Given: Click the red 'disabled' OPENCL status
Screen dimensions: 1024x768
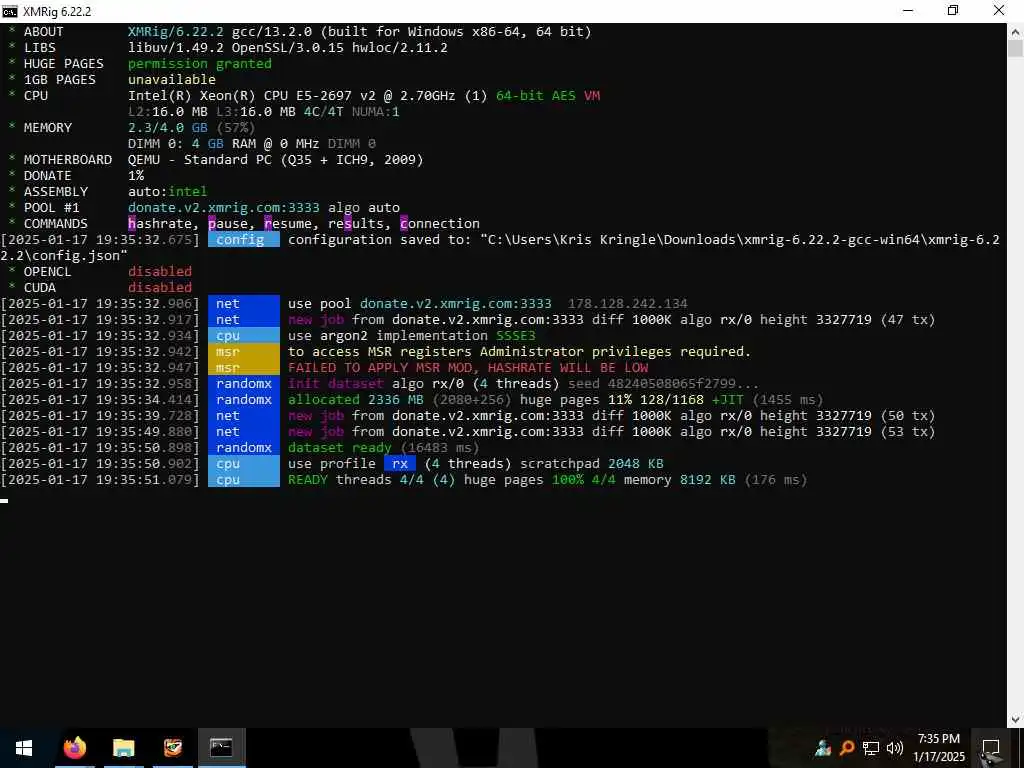Looking at the screenshot, I should [160, 271].
